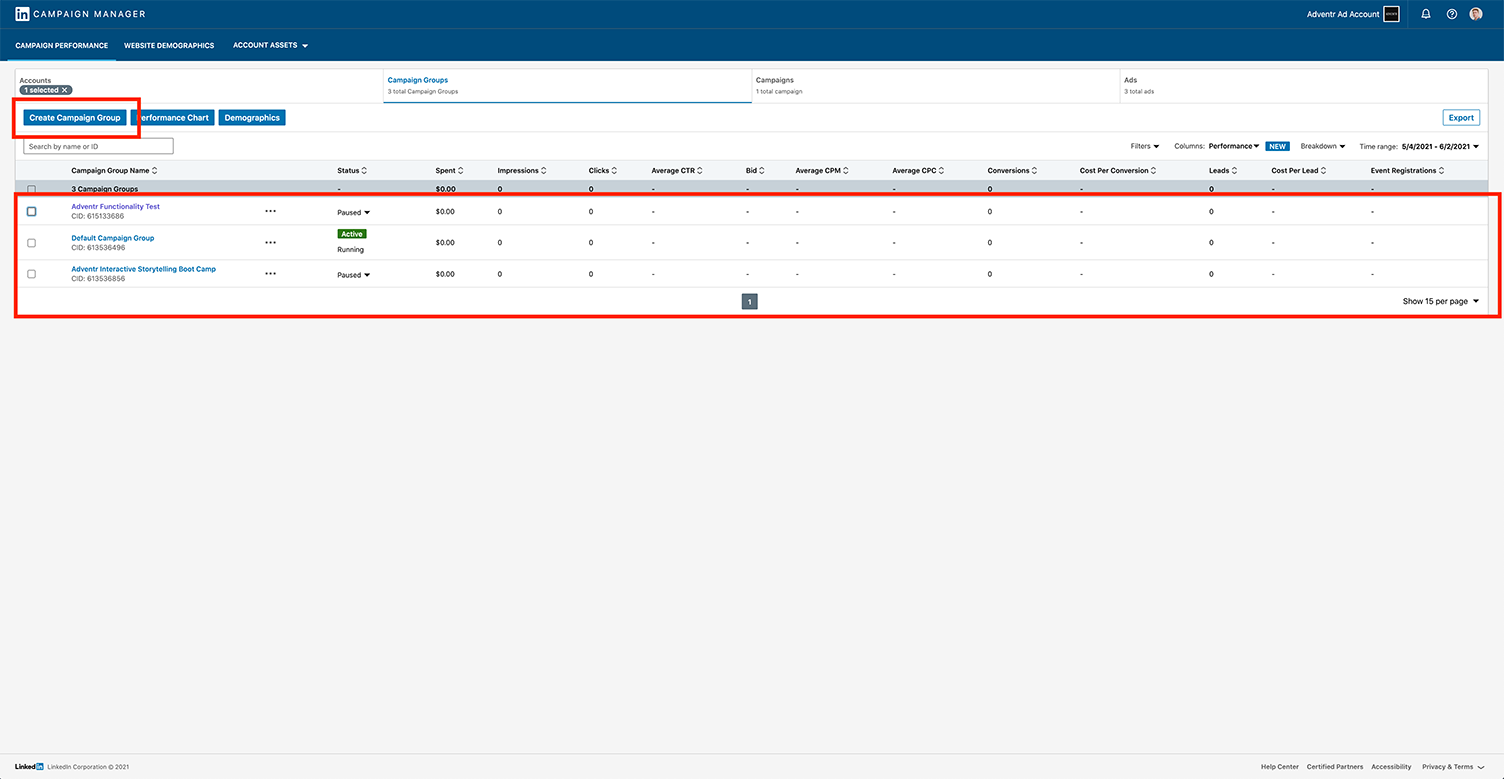Check the Default Campaign Group row checkbox
Image resolution: width=1504 pixels, height=779 pixels.
pyautogui.click(x=31, y=243)
